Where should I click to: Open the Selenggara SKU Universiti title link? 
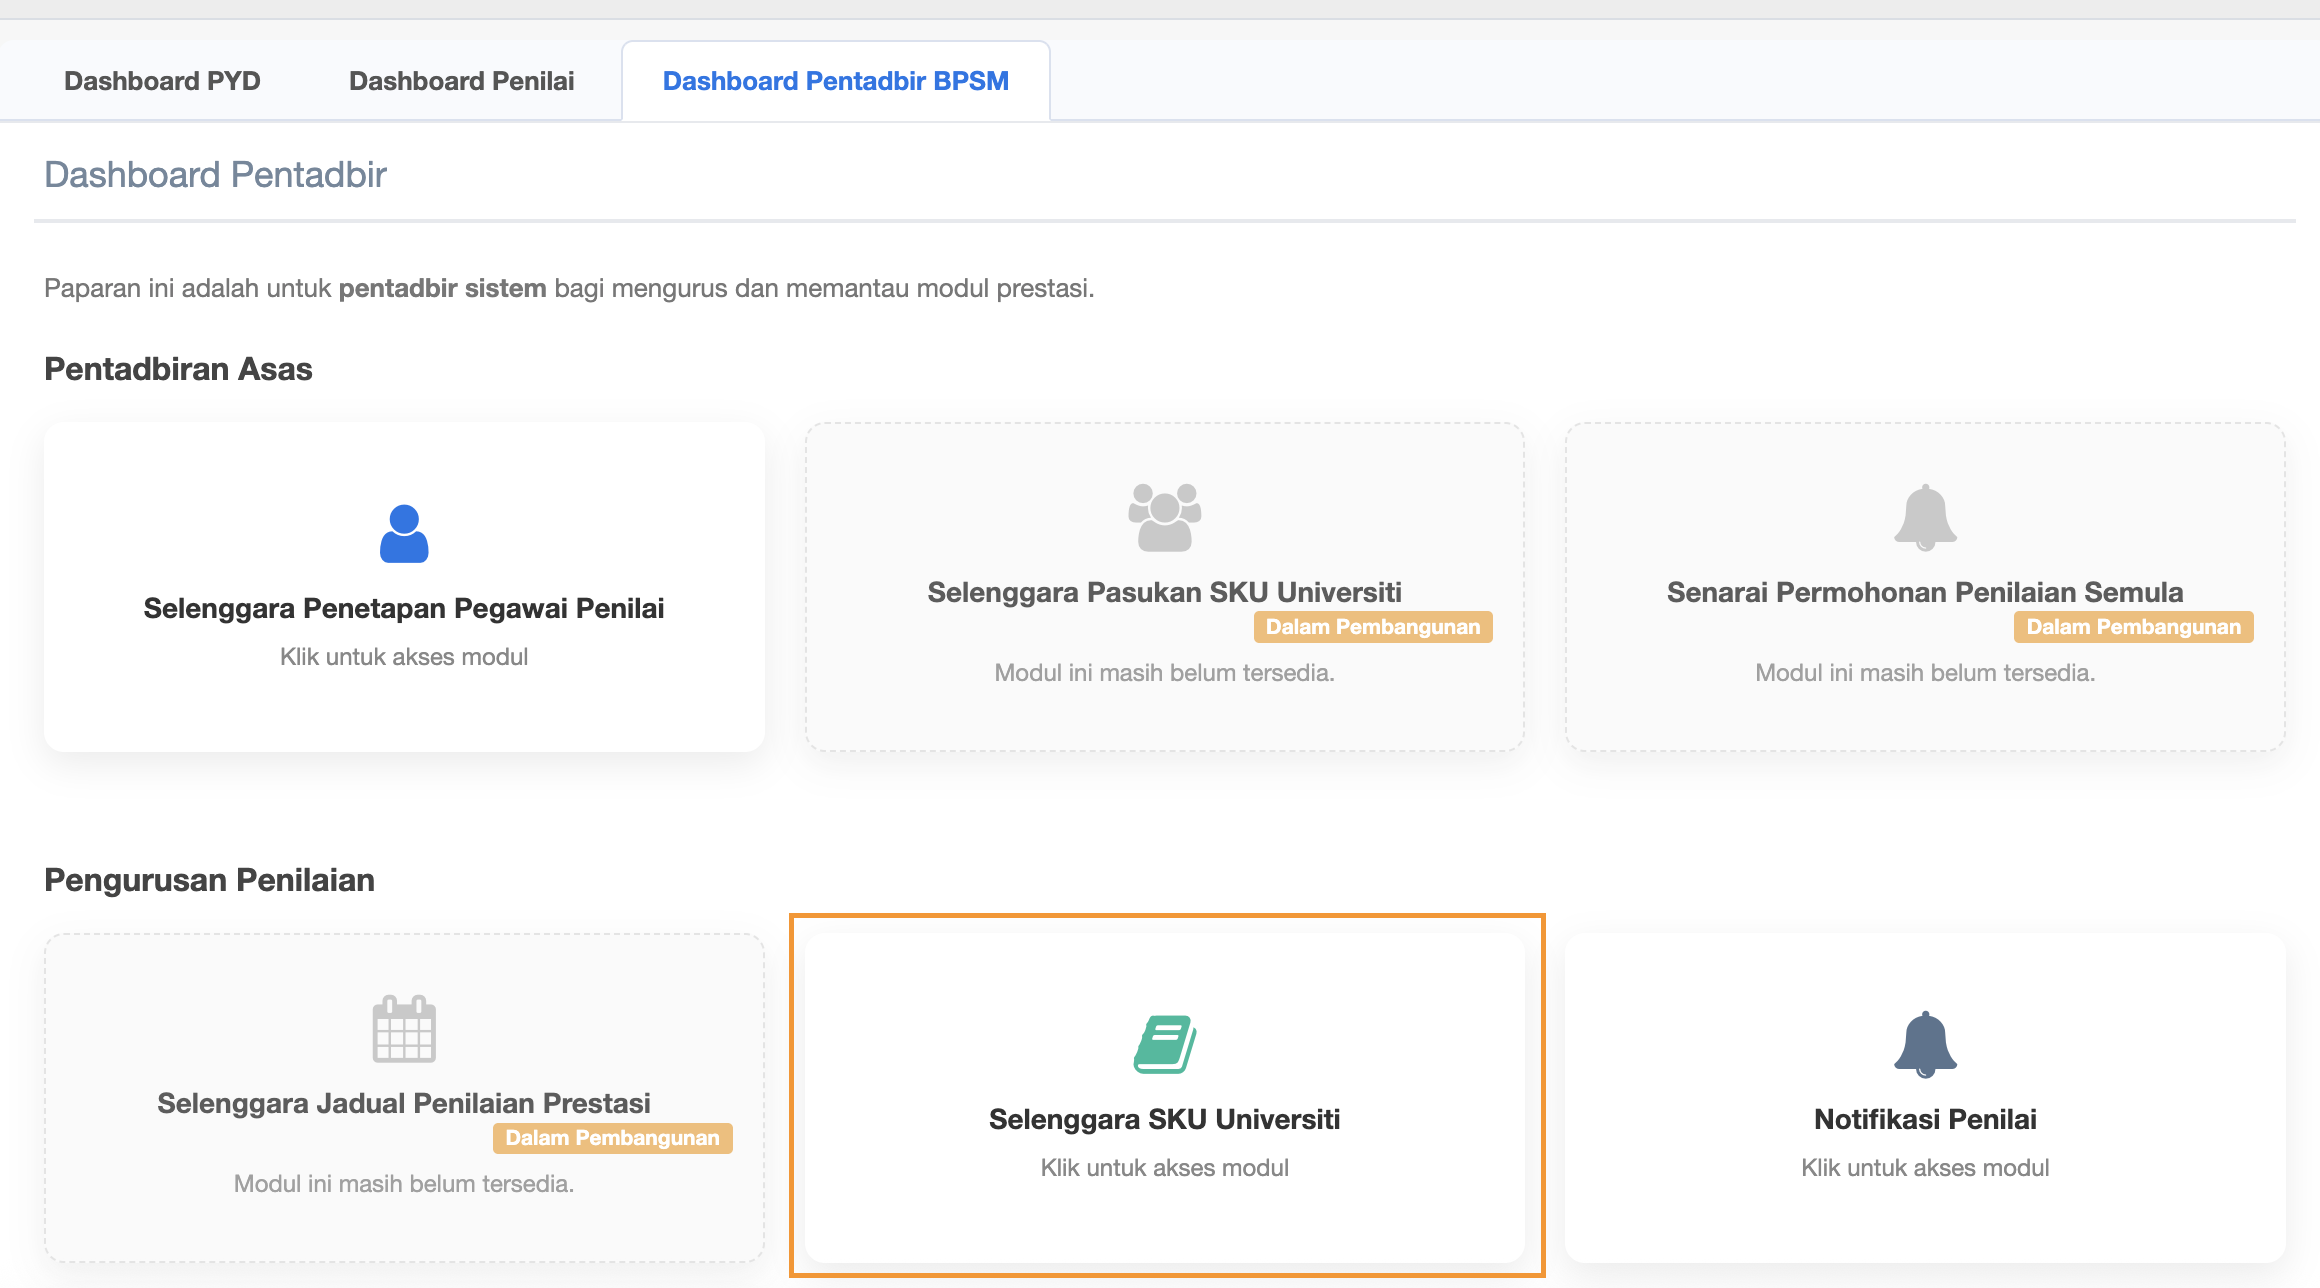pos(1164,1119)
